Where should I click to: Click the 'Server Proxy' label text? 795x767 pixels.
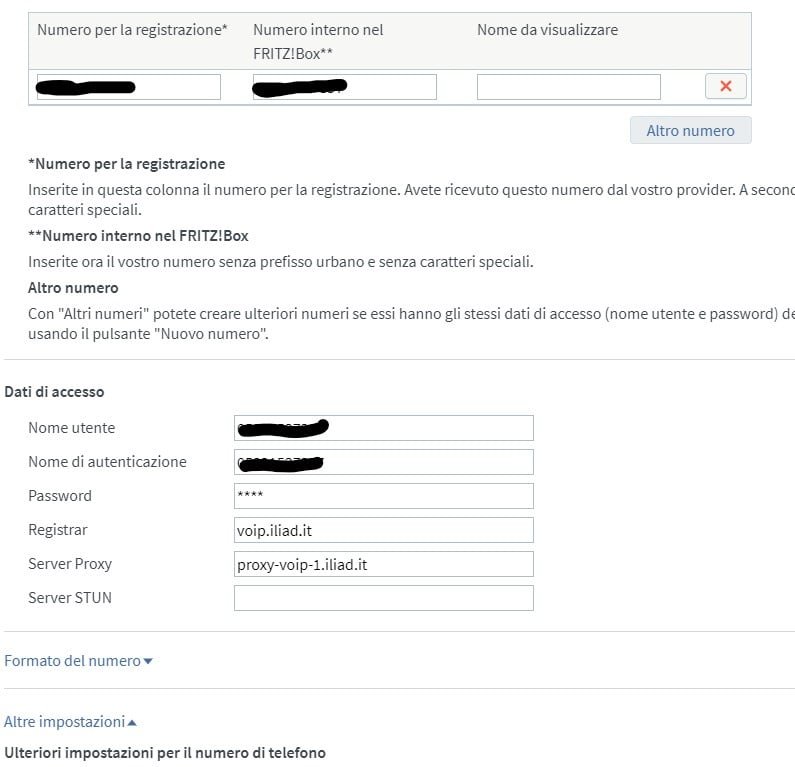click(70, 564)
